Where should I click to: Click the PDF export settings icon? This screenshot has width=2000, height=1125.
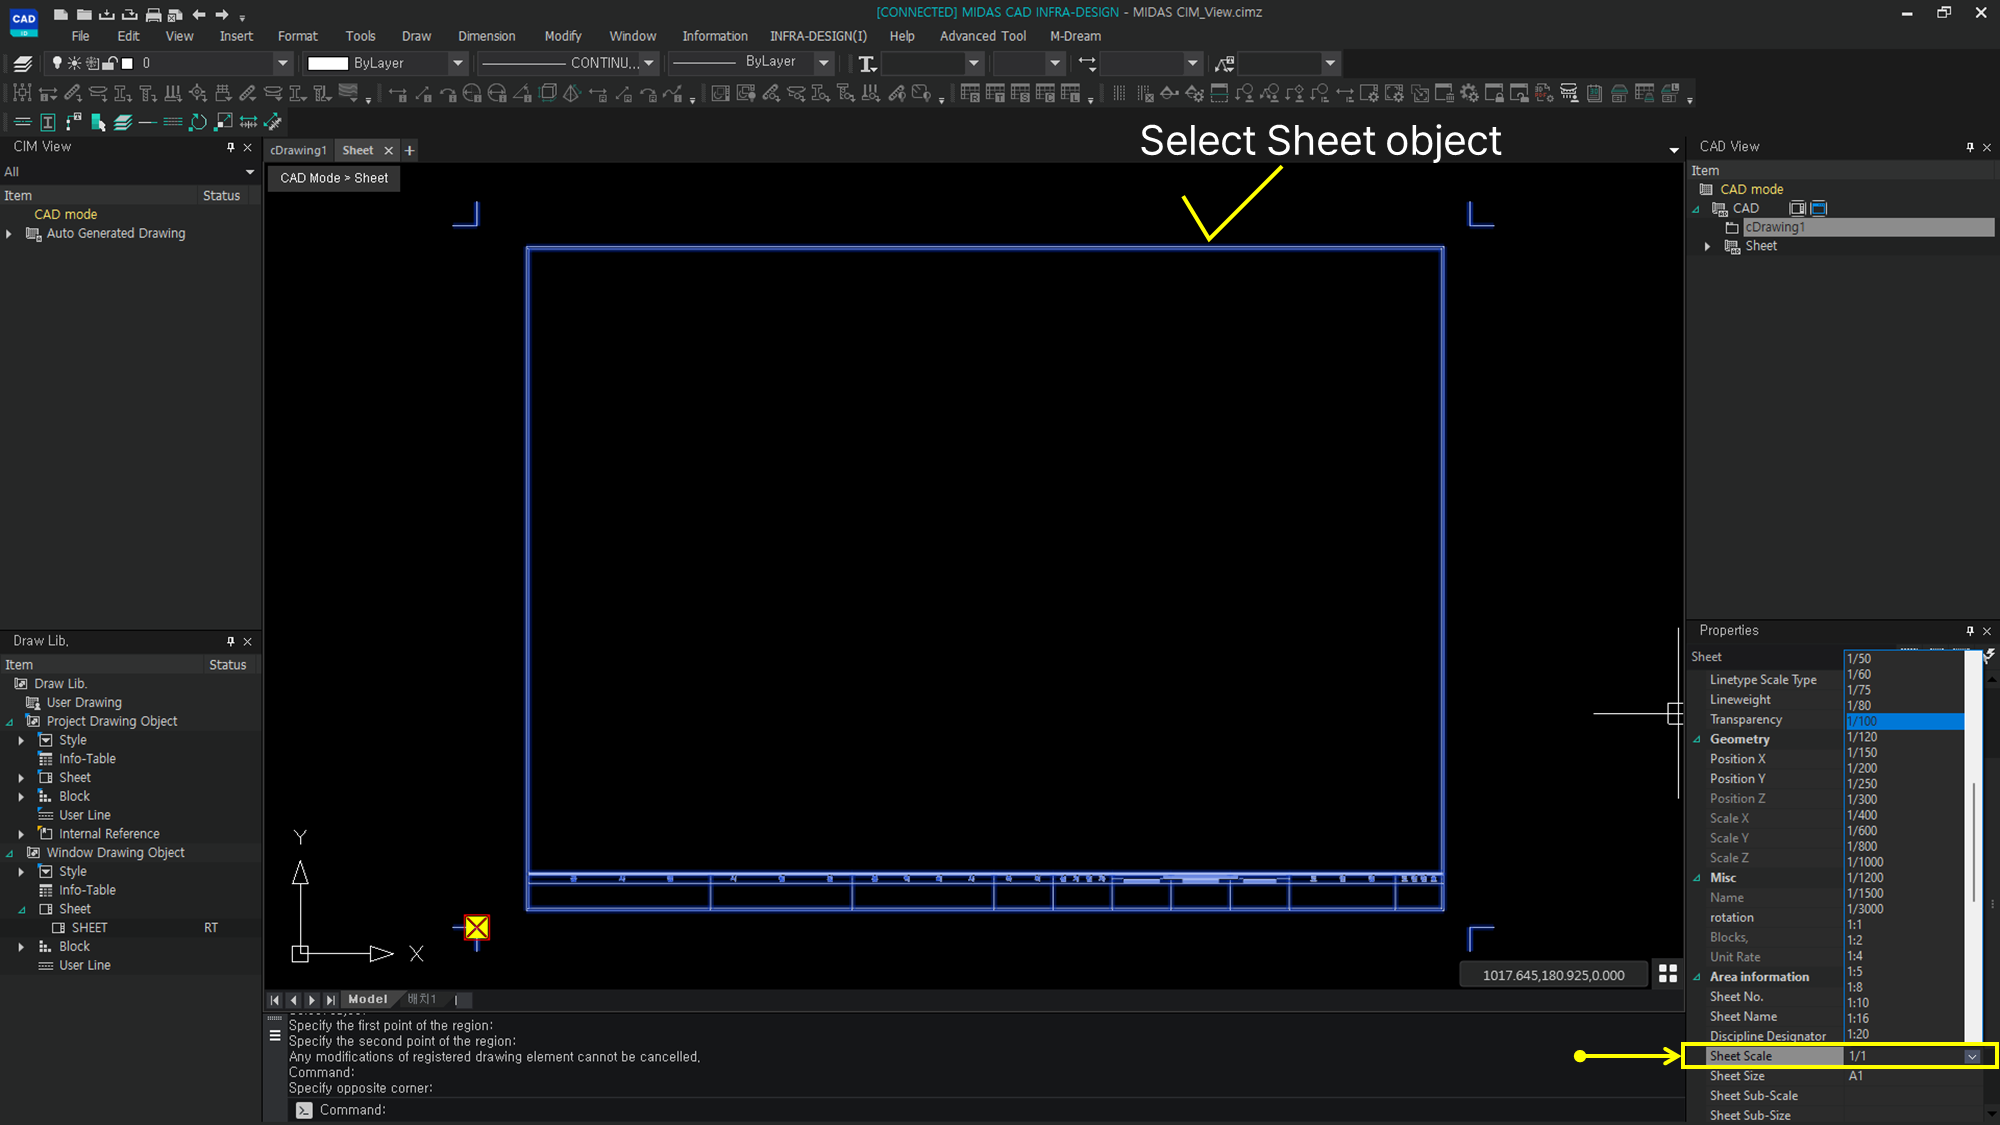(1544, 93)
